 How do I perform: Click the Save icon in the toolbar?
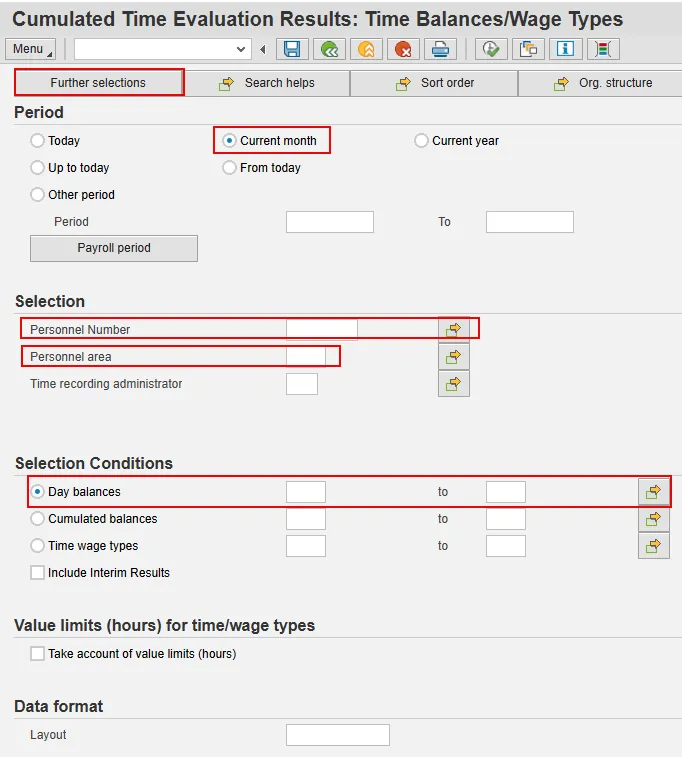click(x=292, y=49)
